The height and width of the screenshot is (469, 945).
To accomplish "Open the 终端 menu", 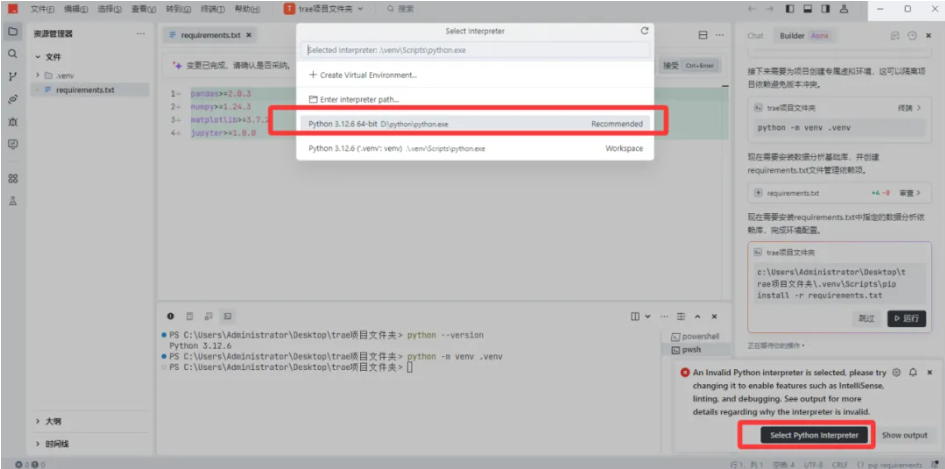I will tap(213, 9).
